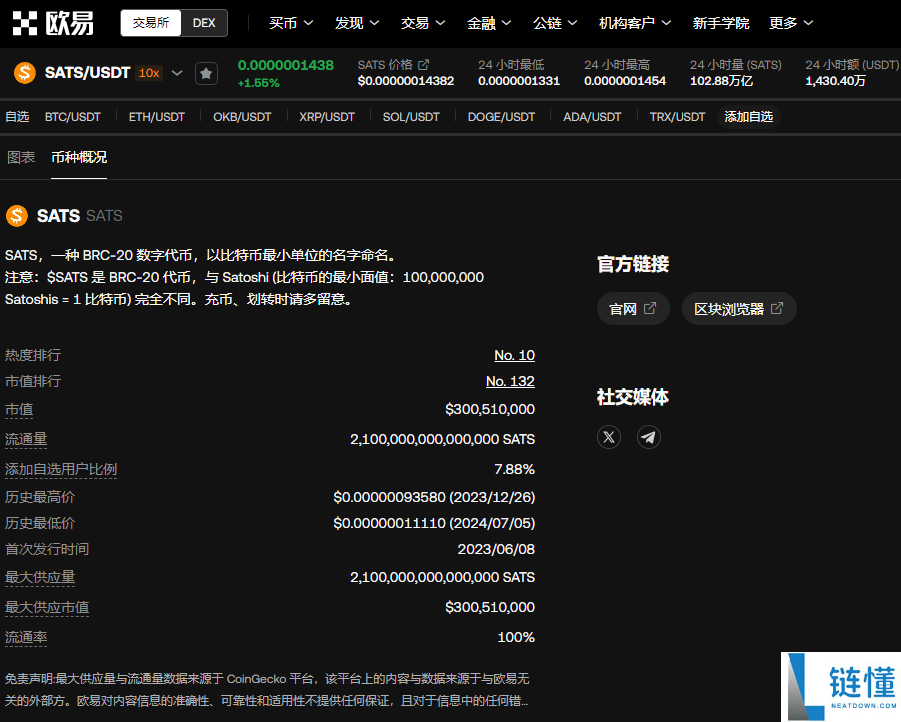The height and width of the screenshot is (722, 901).
Task: Click the SATS coin icon in header
Action: click(25, 73)
